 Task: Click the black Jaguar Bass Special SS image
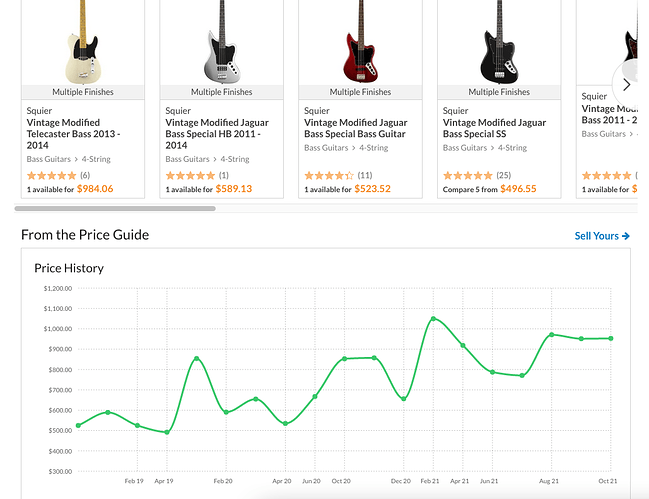click(499, 41)
